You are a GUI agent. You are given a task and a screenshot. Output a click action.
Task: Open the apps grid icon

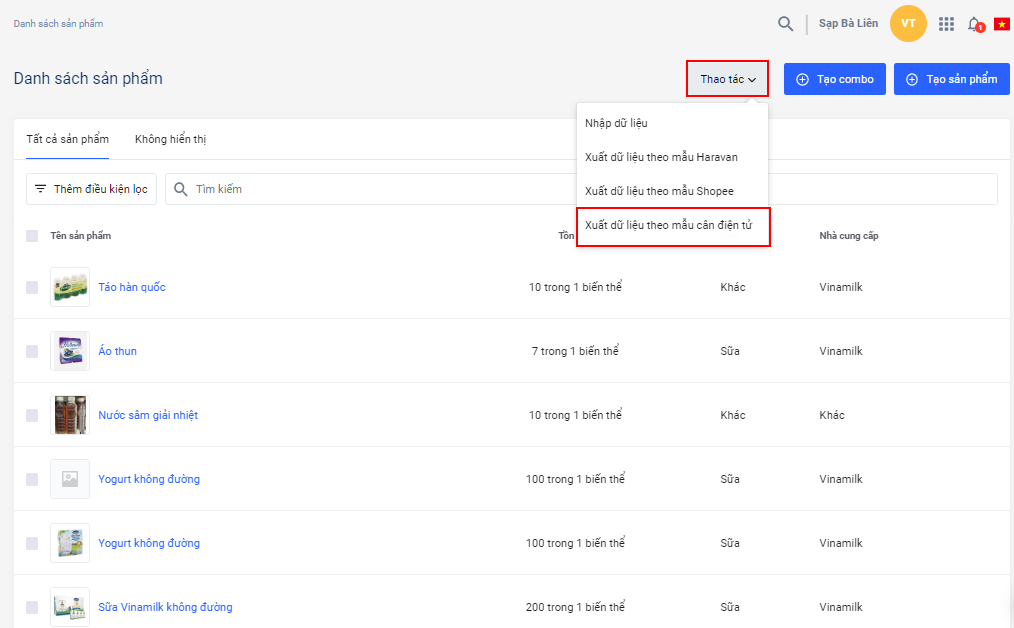pos(946,24)
